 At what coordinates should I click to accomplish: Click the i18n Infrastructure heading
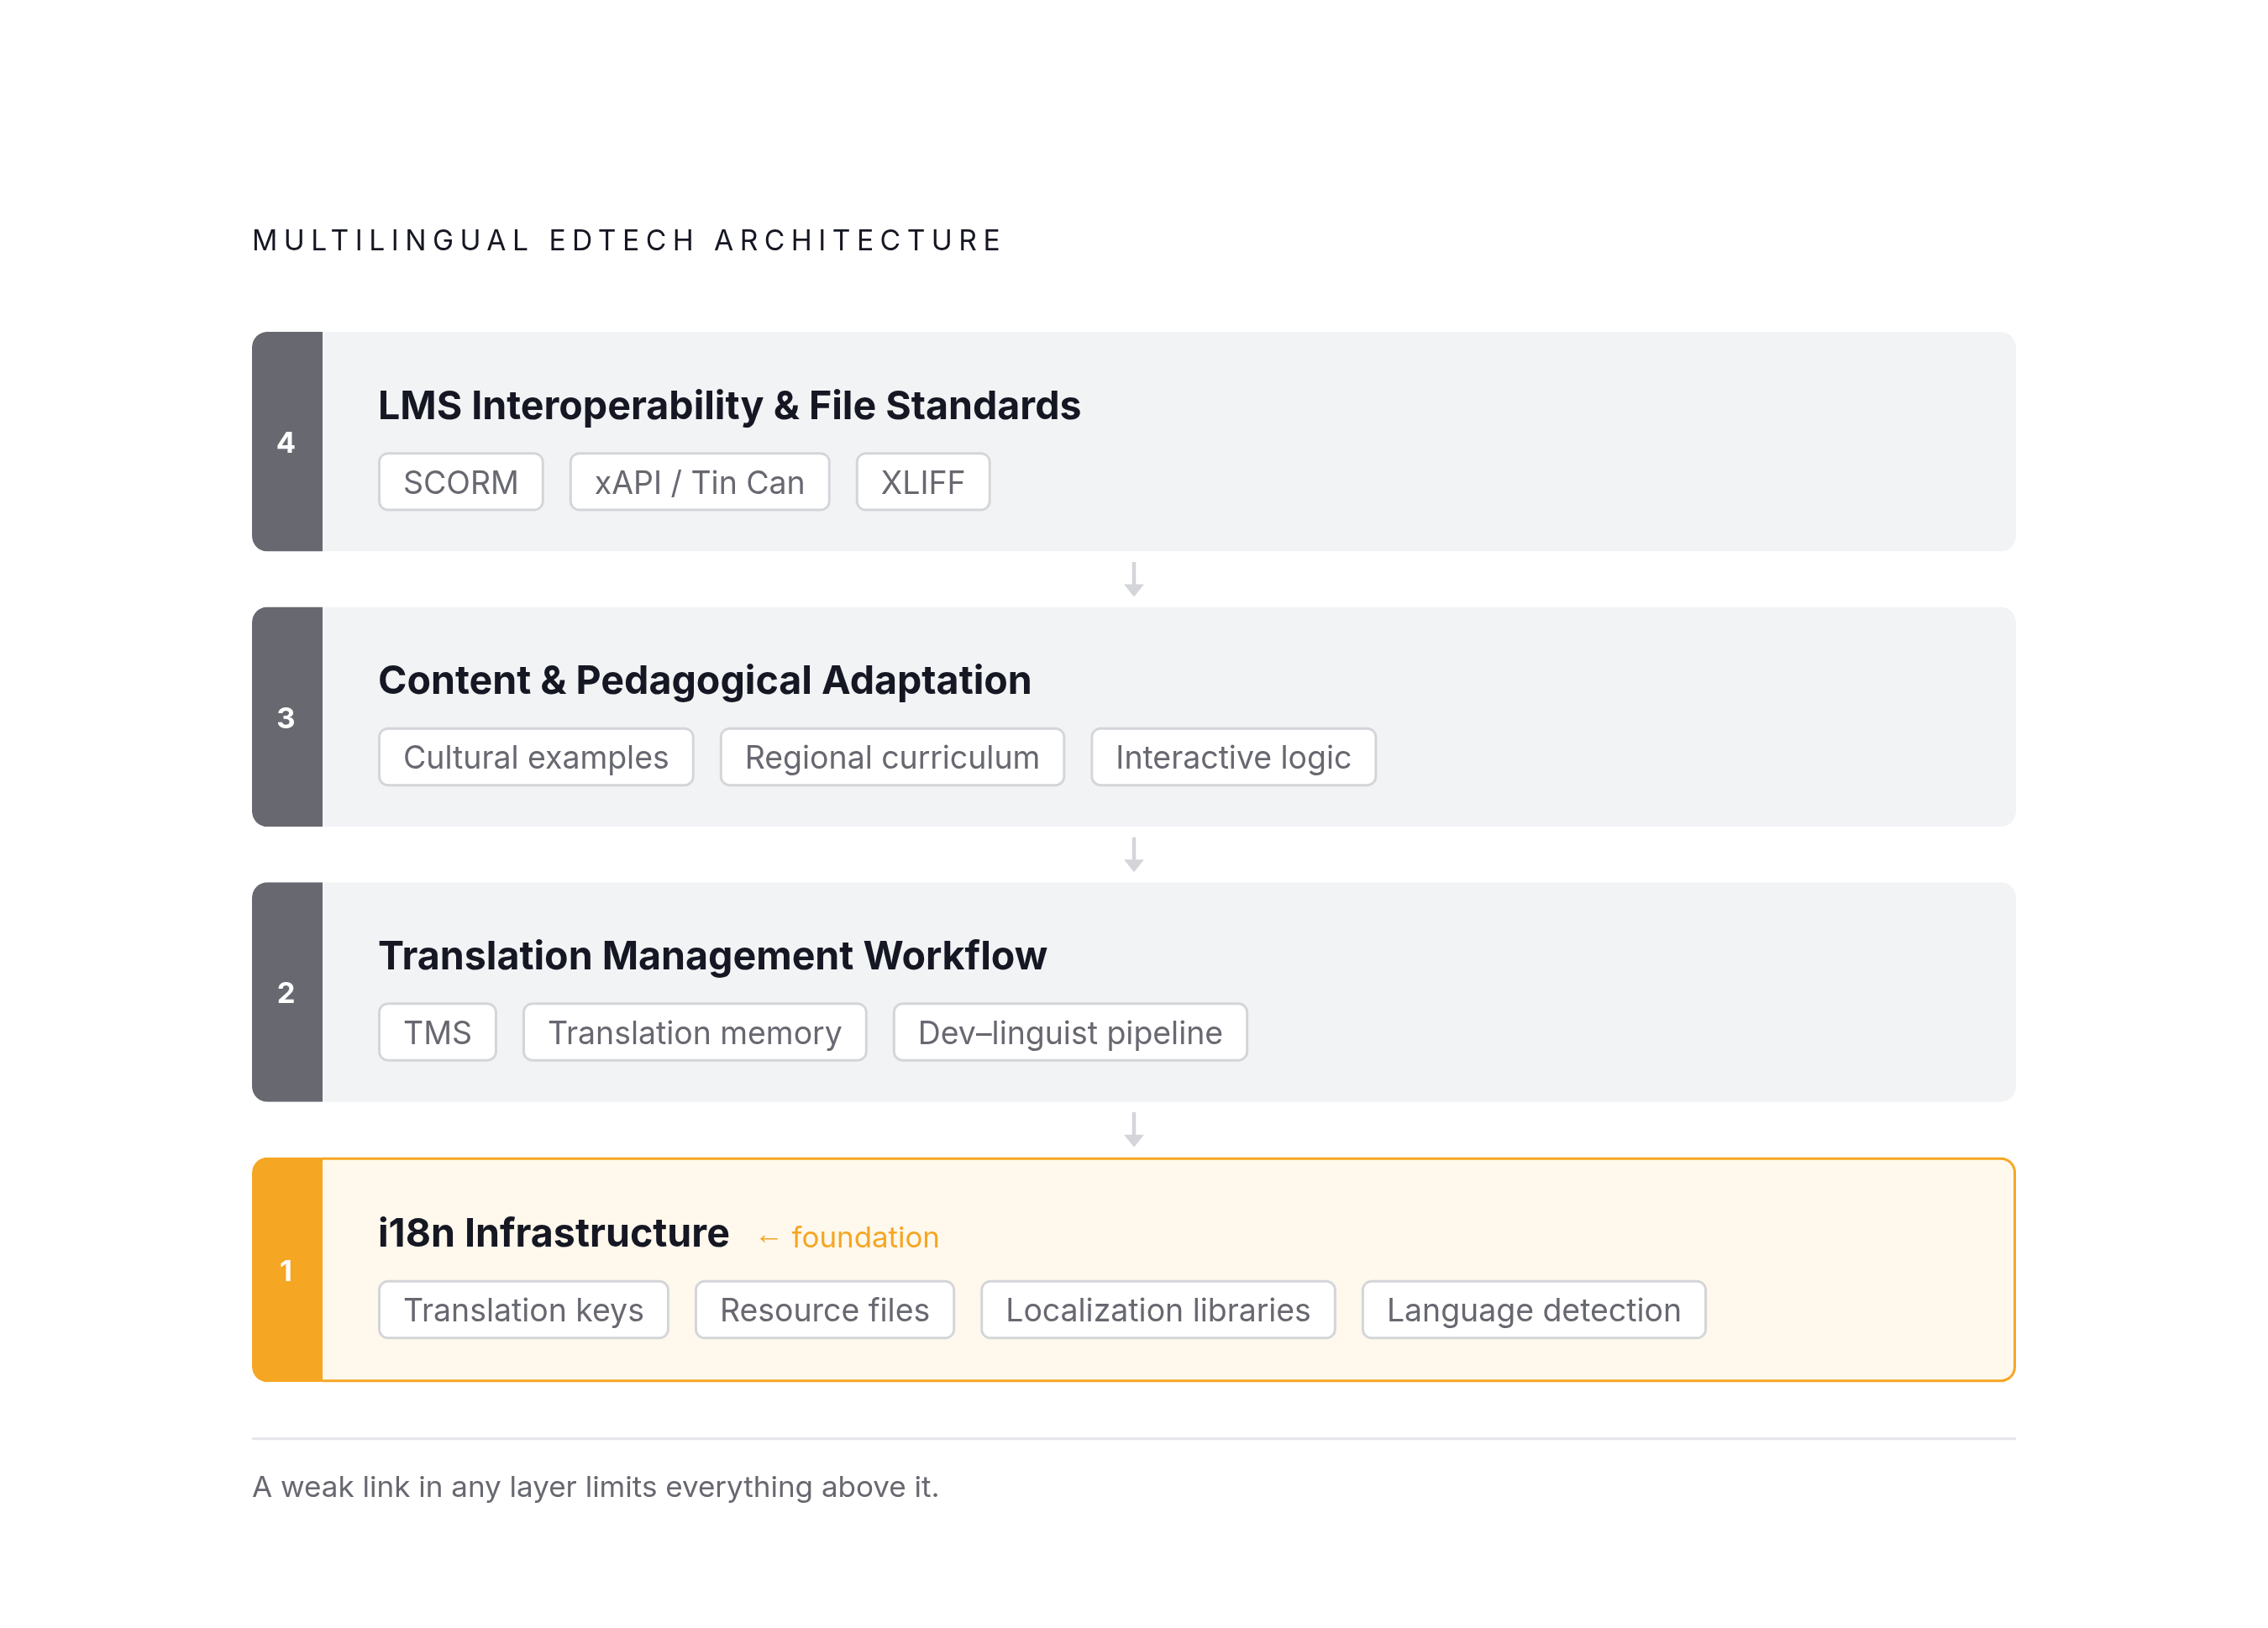tap(553, 1232)
